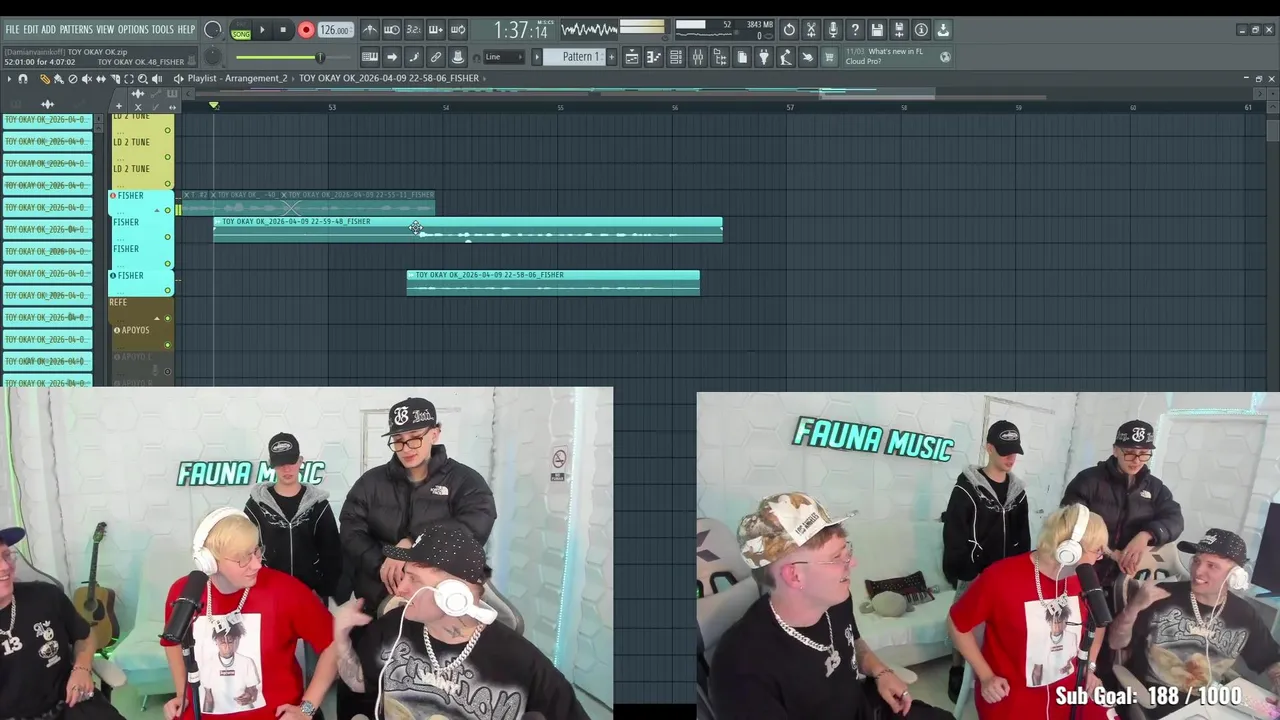
Task: Open the Playlist window icon
Action: click(x=632, y=57)
